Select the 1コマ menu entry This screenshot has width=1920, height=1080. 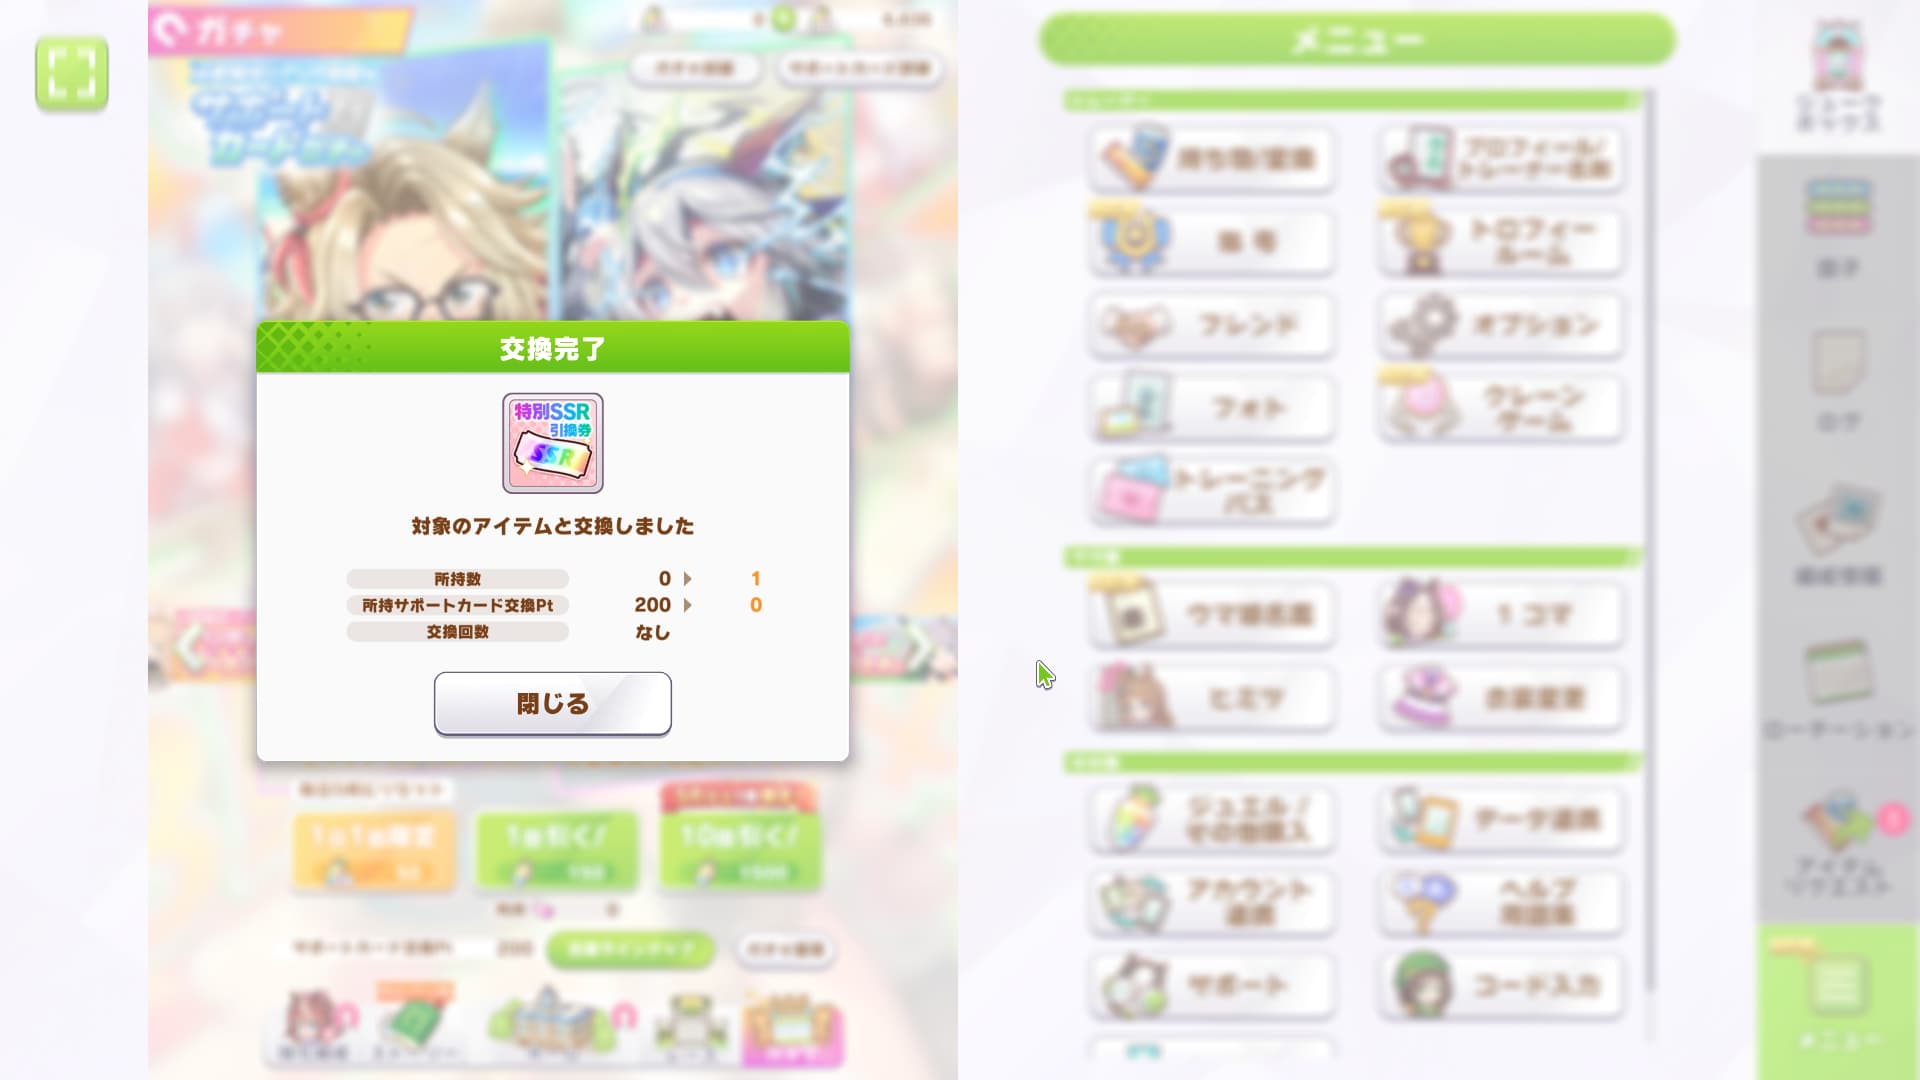point(1500,614)
